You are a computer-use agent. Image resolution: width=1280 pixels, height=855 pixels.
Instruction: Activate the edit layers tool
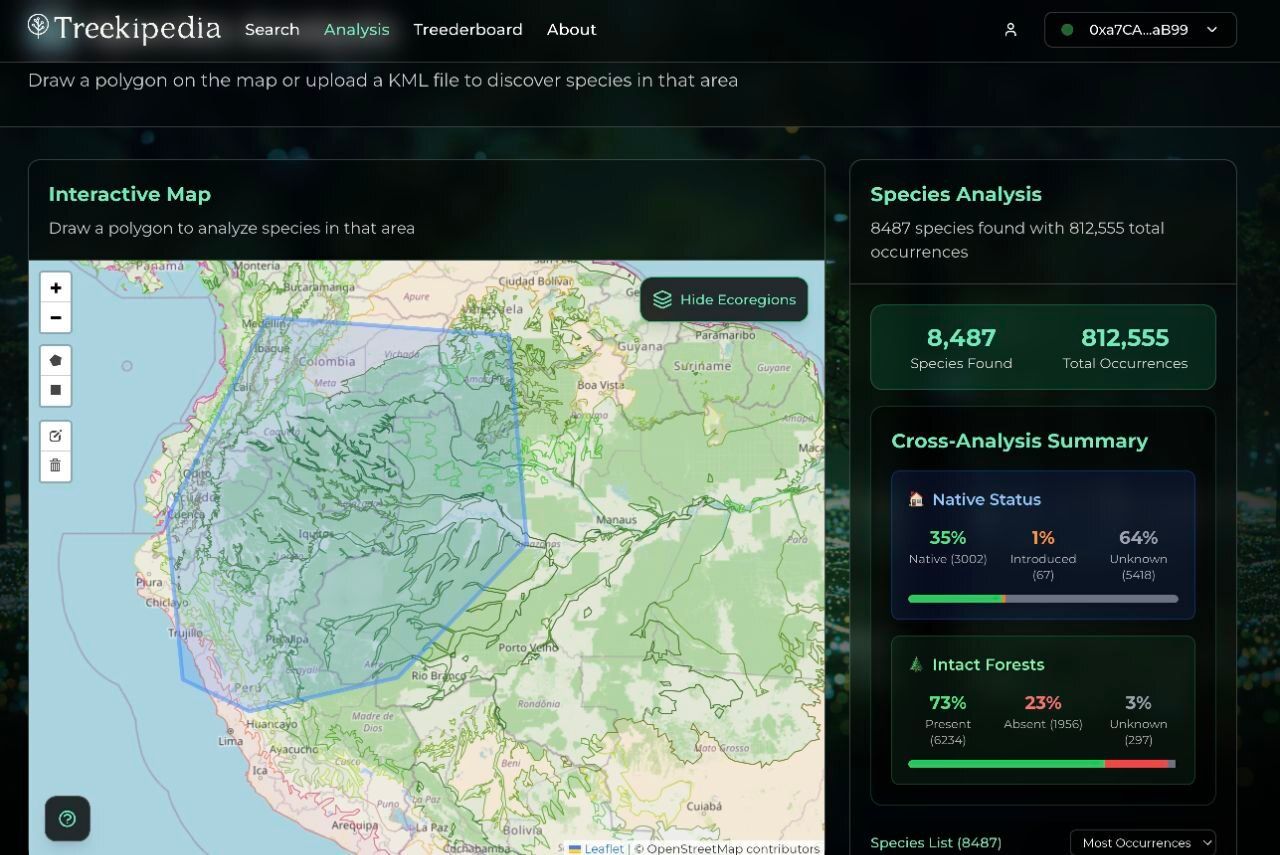pos(56,436)
